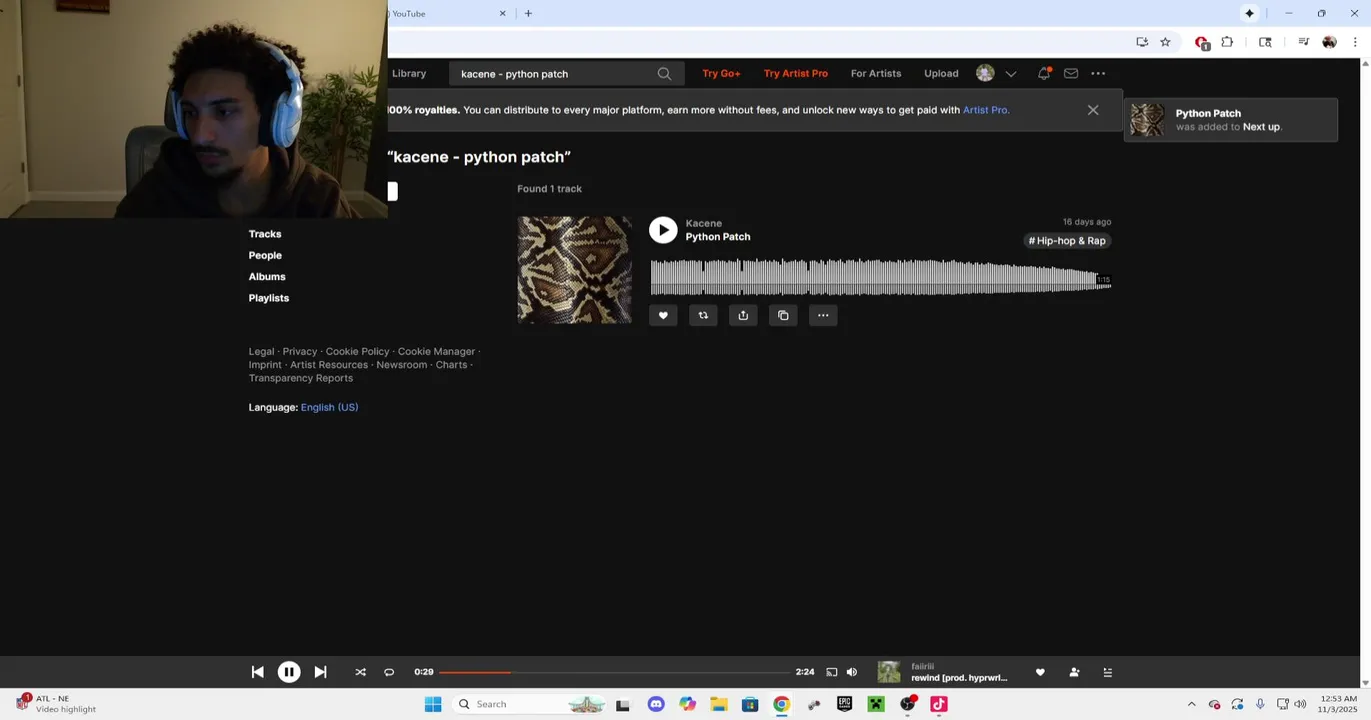This screenshot has width=1371, height=720.
Task: Open the Windows Start menu
Action: click(433, 704)
